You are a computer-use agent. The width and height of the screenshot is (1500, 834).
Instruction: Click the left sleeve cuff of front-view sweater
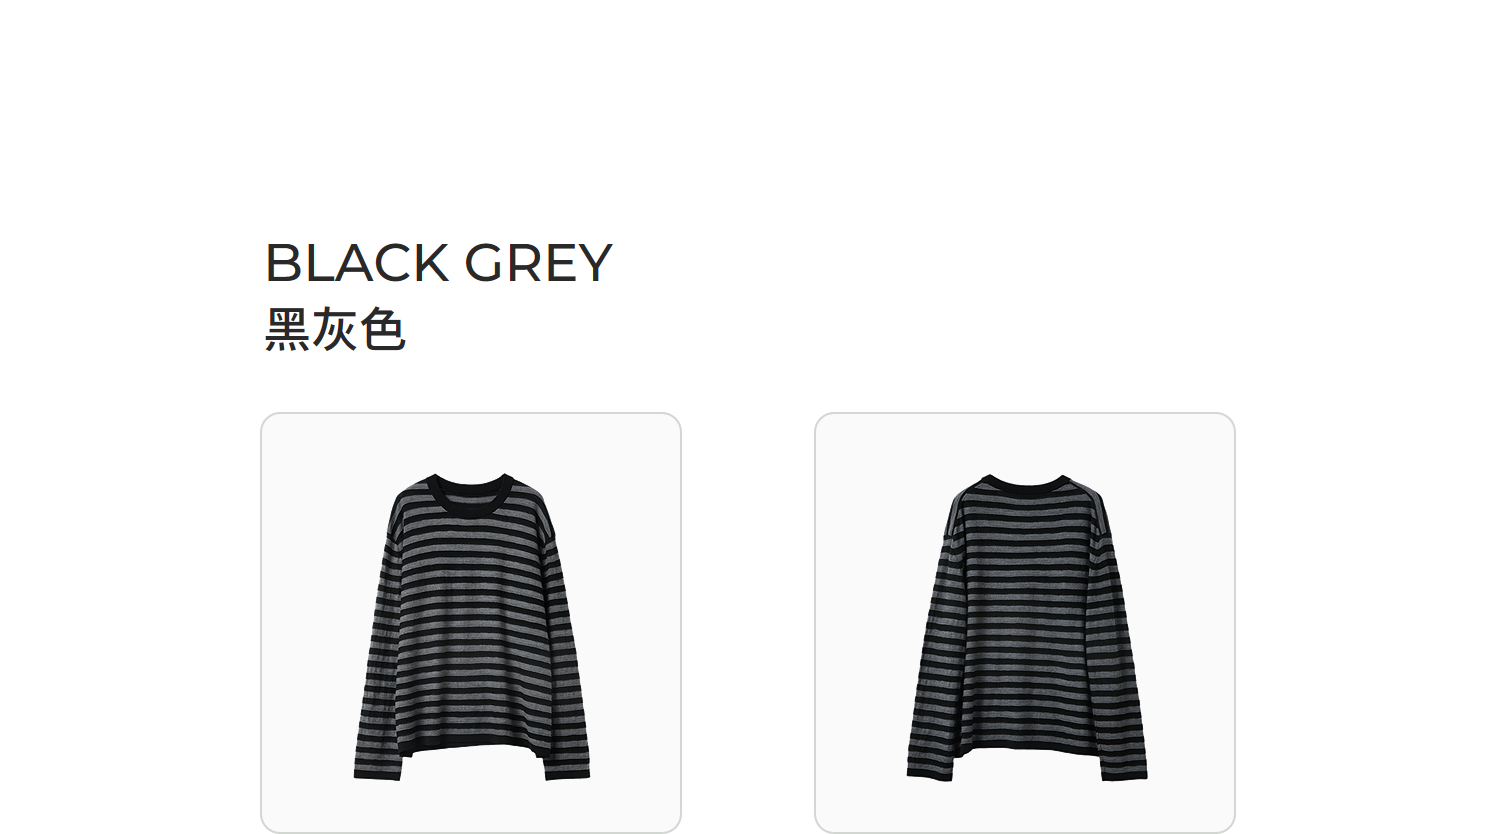[x=376, y=774]
